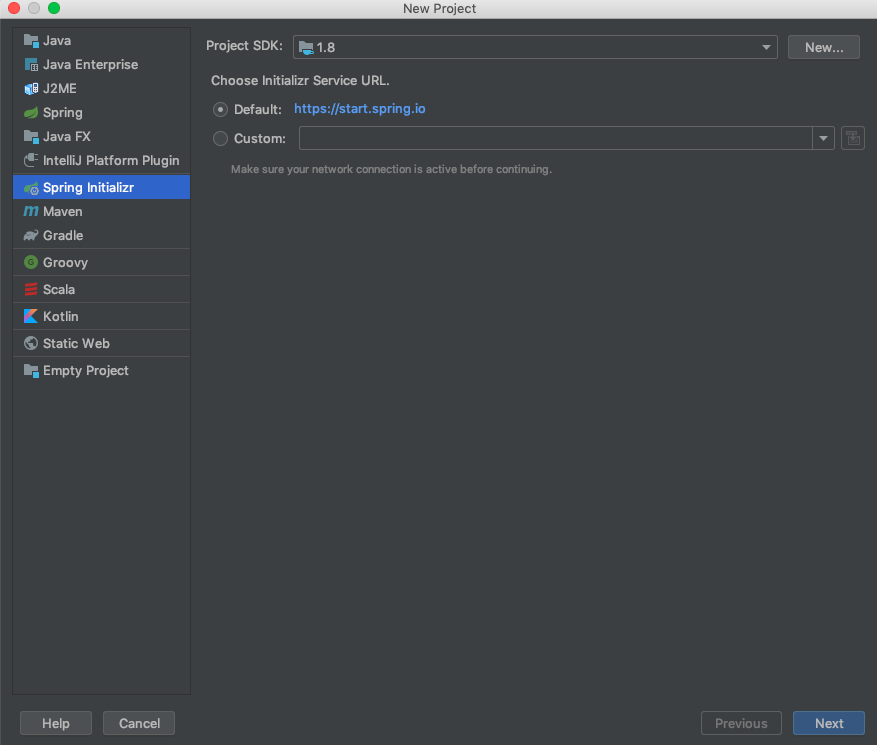This screenshot has height=745, width=877.
Task: Click the Spring leaf icon
Action: click(x=31, y=113)
